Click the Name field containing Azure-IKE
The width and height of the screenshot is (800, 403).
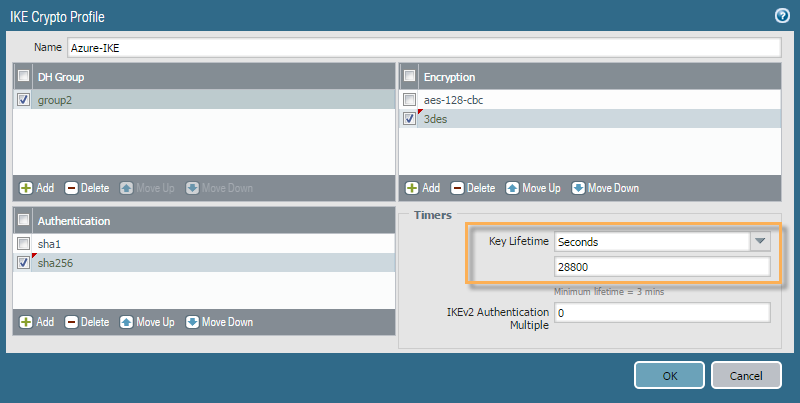pos(423,48)
